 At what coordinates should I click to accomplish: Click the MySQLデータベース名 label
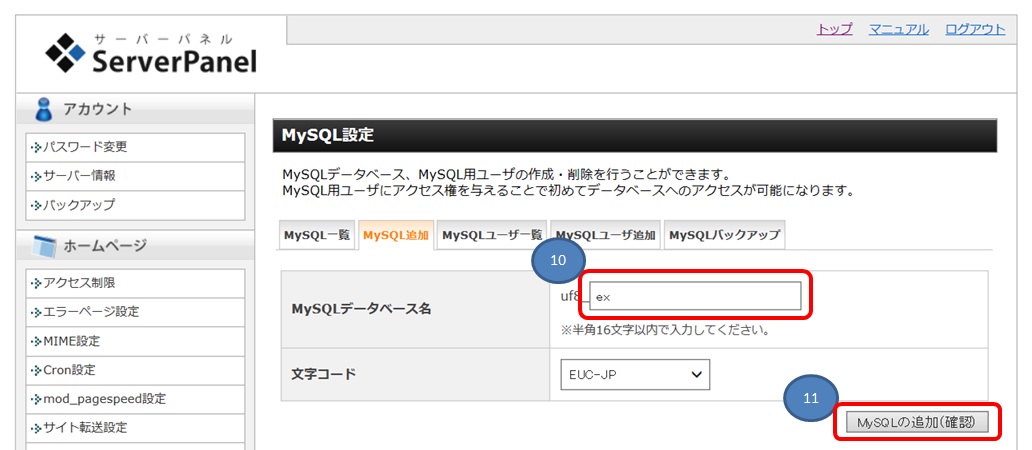tap(361, 309)
